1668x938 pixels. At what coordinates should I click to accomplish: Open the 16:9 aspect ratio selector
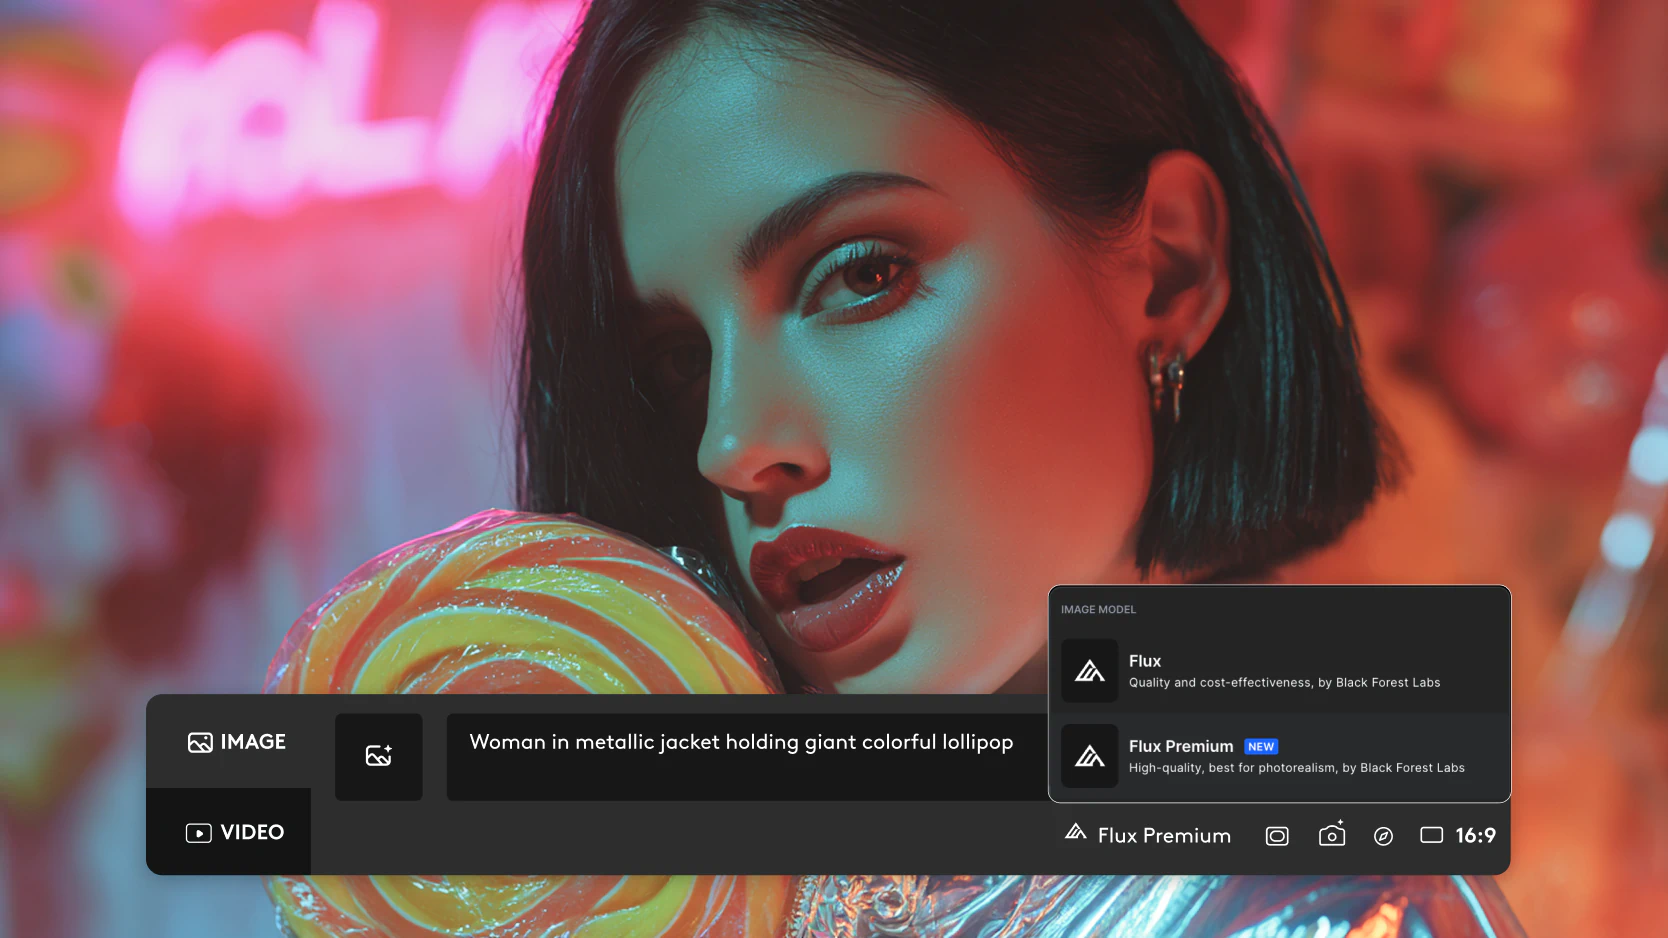coord(1458,835)
